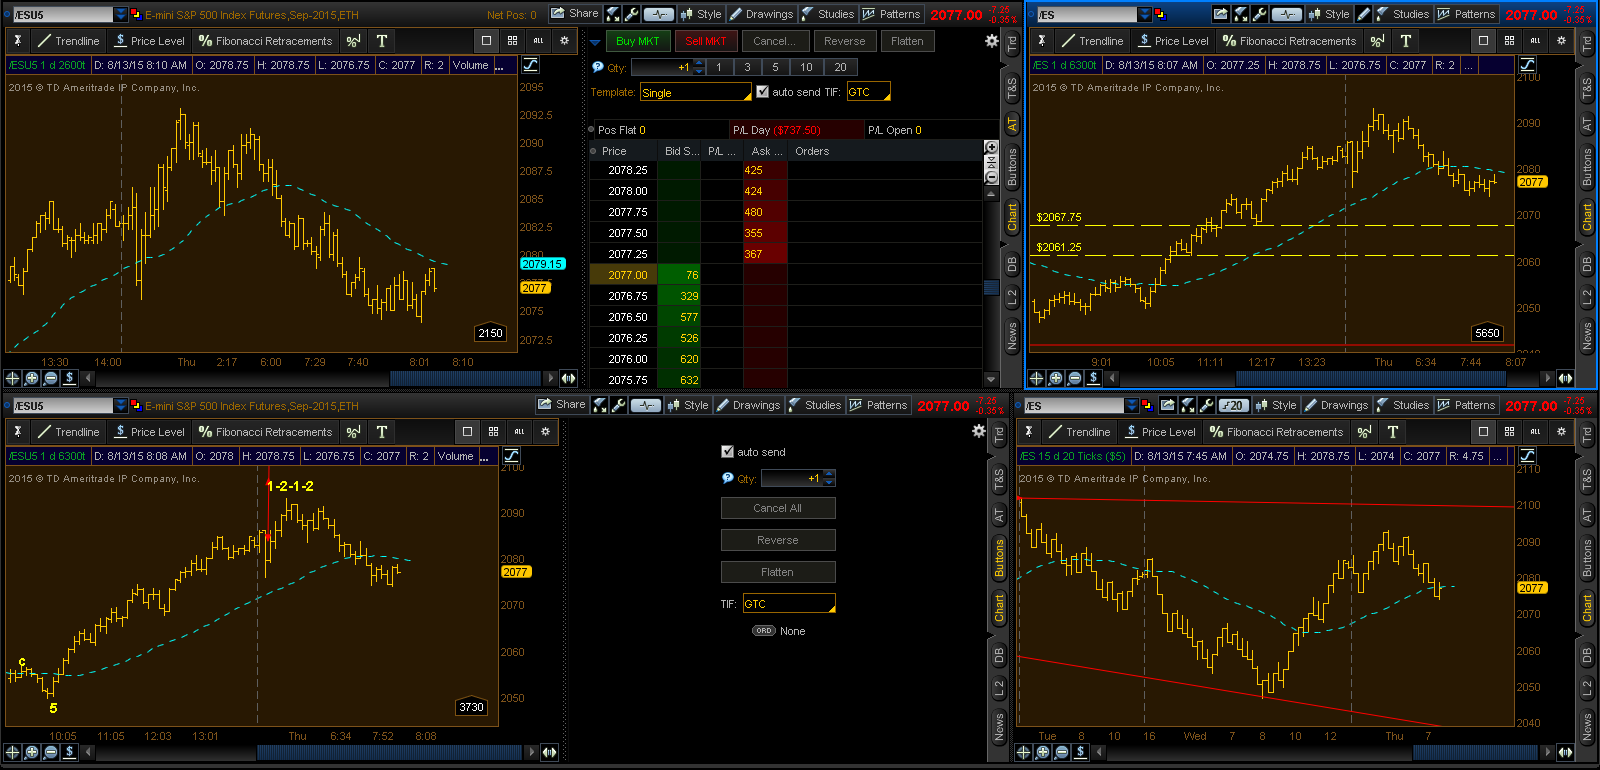The width and height of the screenshot is (1600, 770).
Task: Switch top-left chart to four-cell grid view
Action: point(512,41)
